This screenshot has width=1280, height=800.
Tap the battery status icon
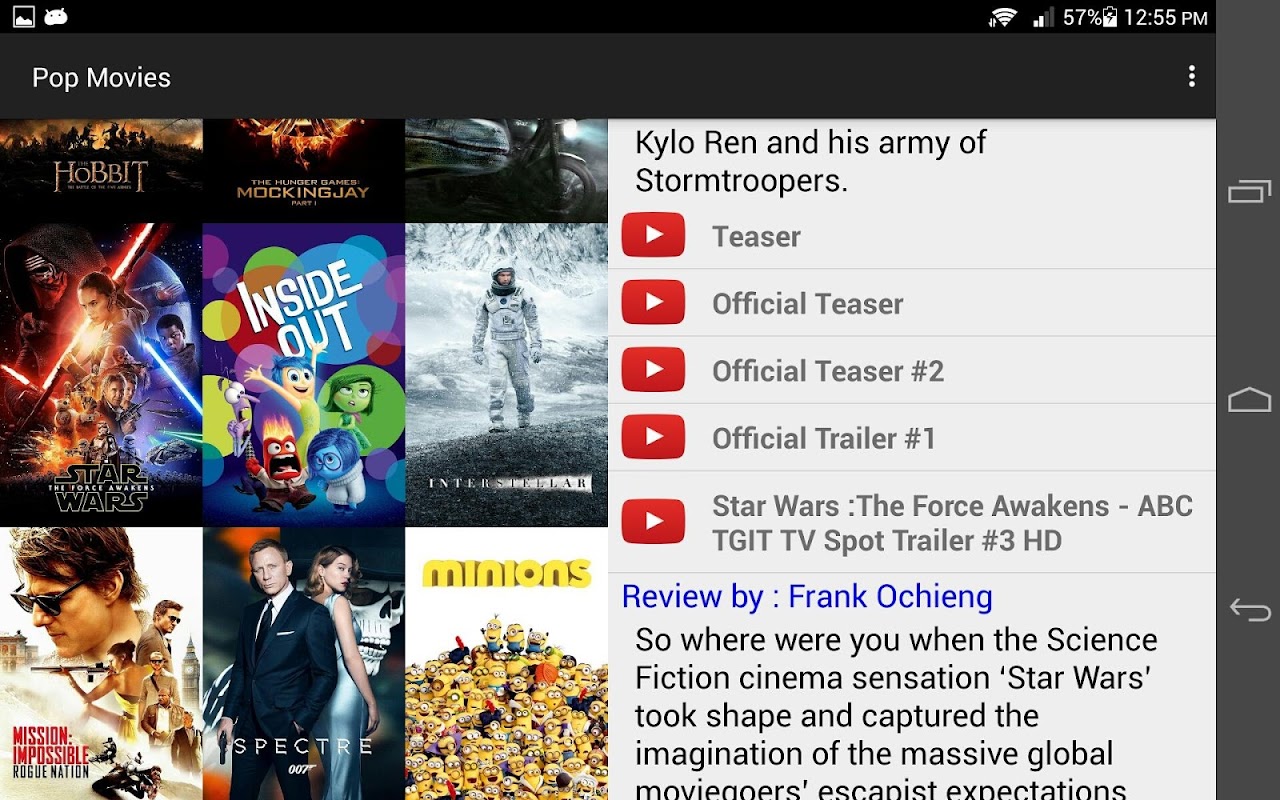point(1109,17)
